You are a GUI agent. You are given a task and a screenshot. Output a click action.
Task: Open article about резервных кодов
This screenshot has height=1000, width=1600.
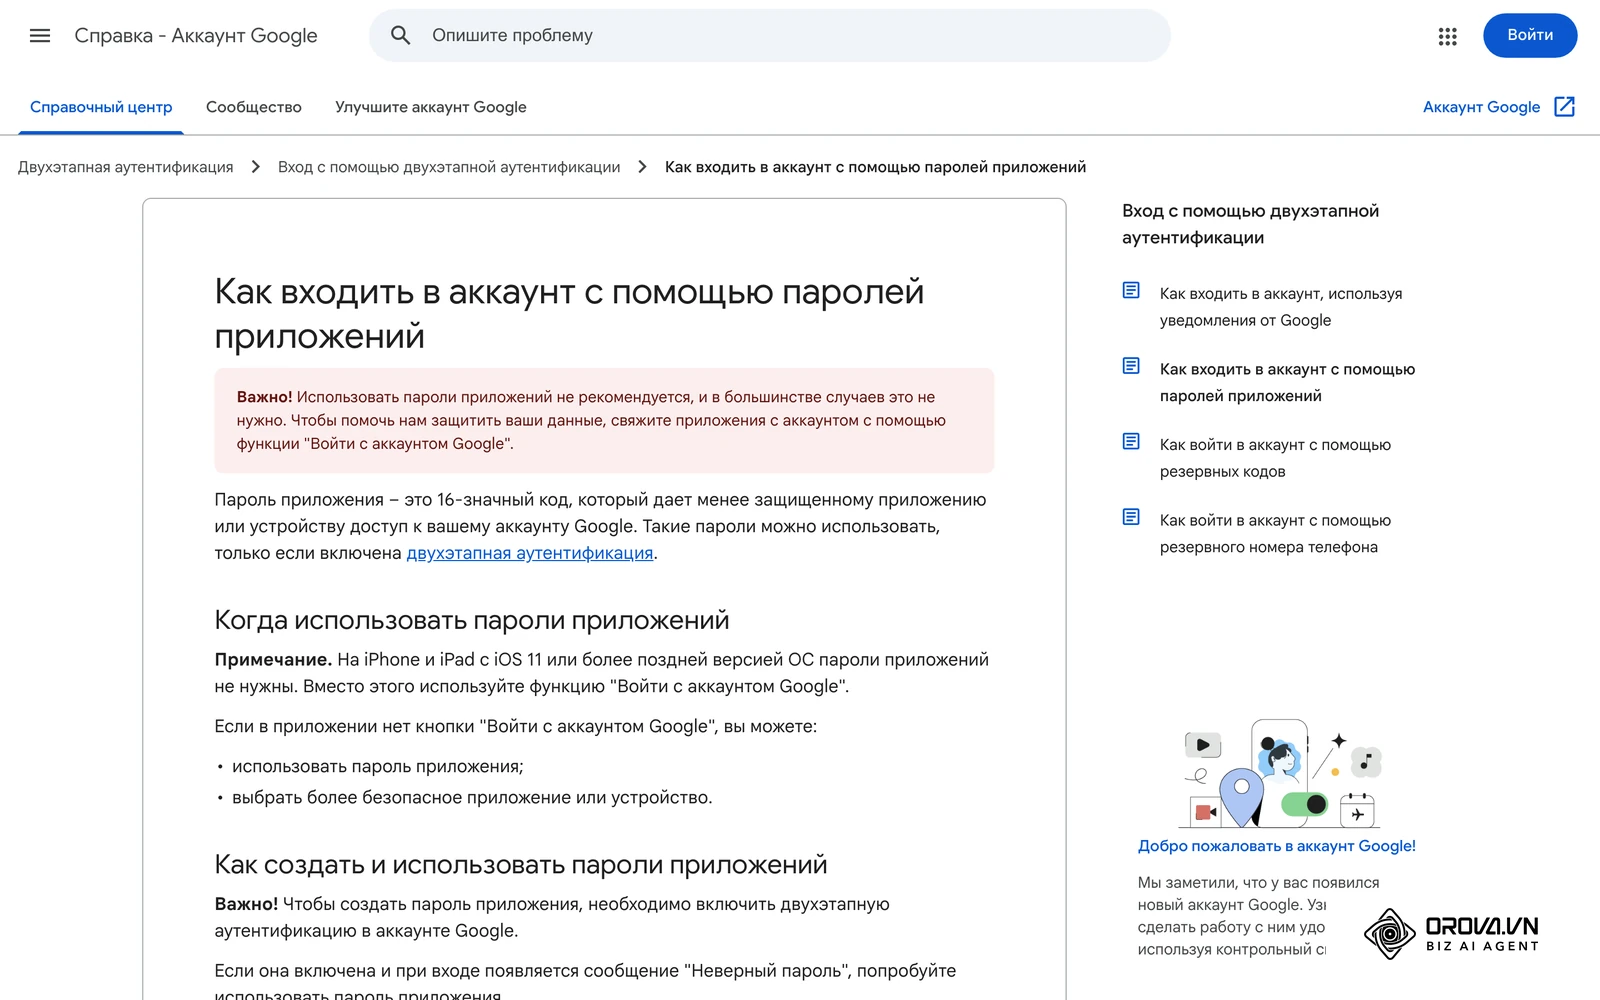(x=1275, y=458)
